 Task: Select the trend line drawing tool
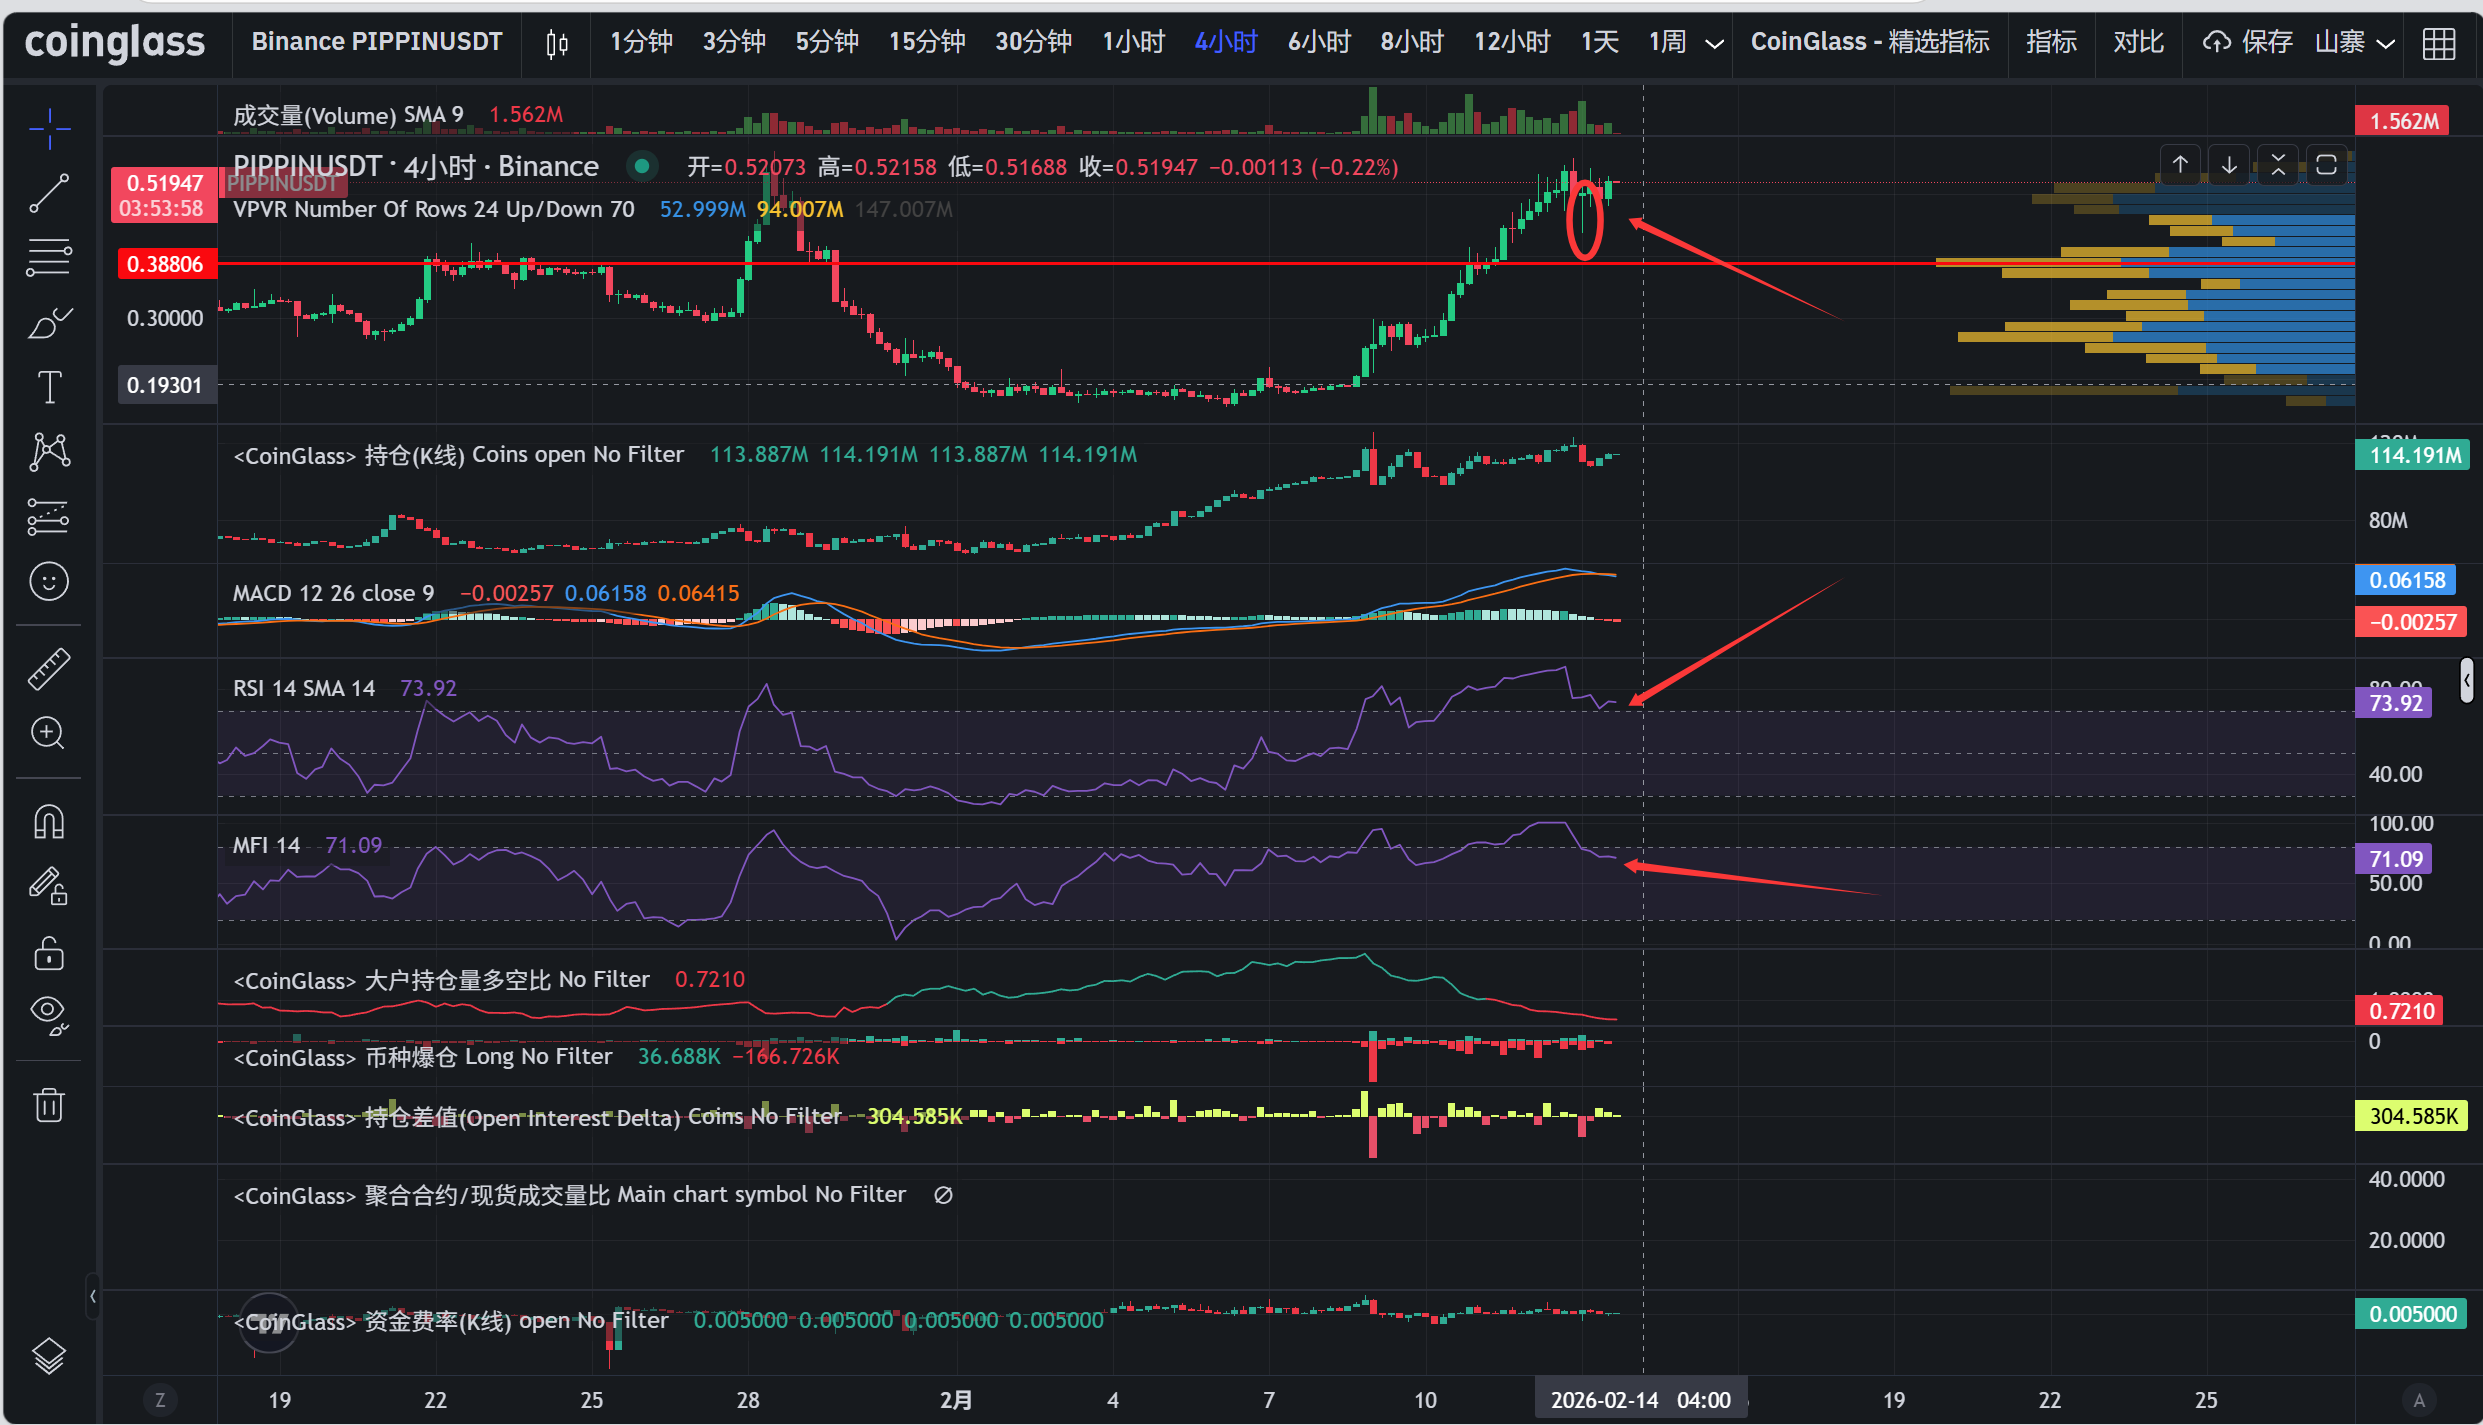click(x=48, y=193)
